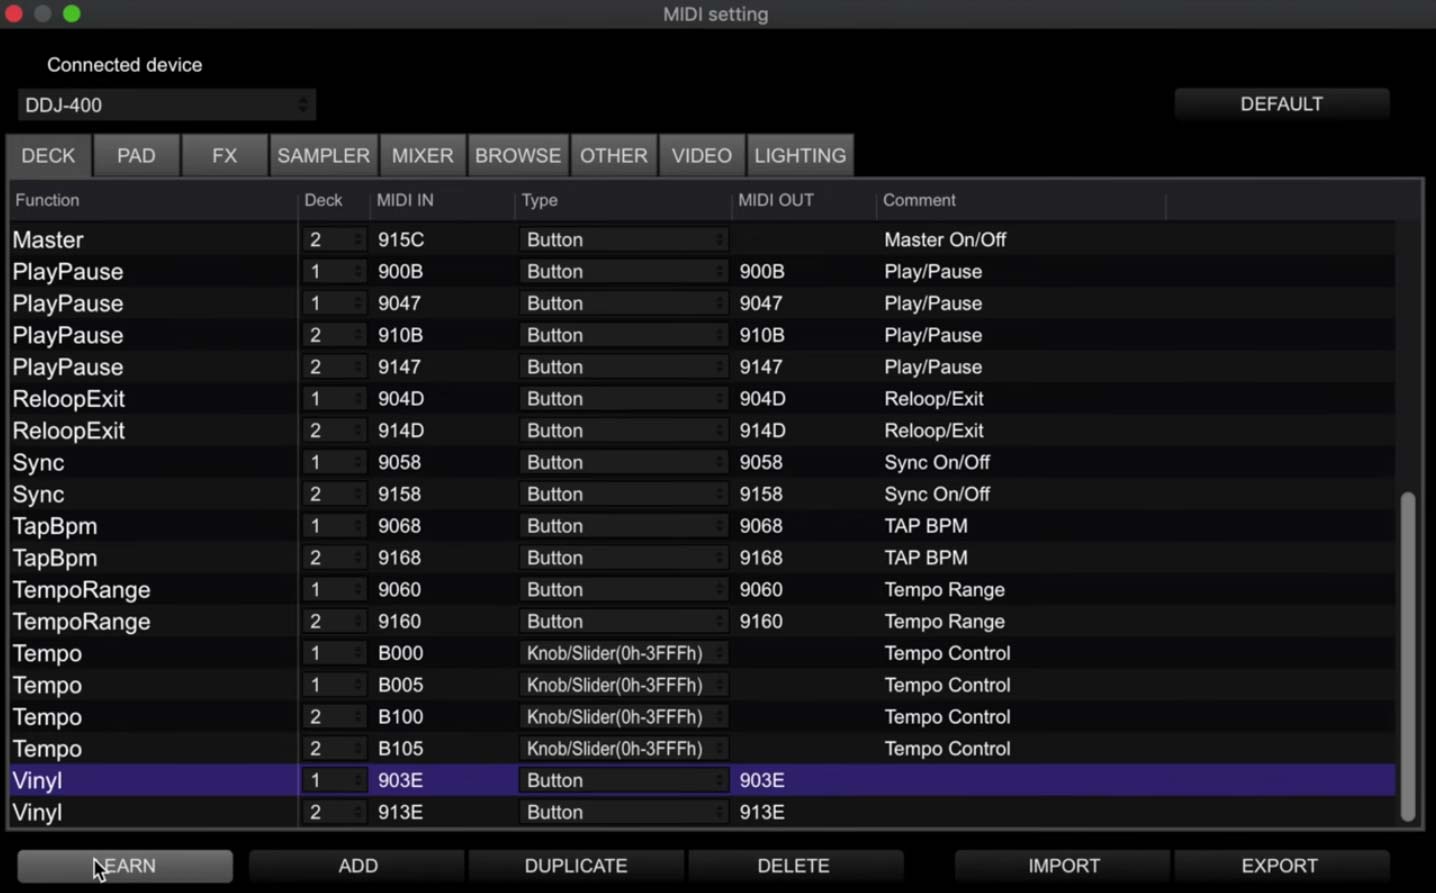This screenshot has height=893, width=1436.
Task: Click the DEFAULT button
Action: (x=1281, y=104)
